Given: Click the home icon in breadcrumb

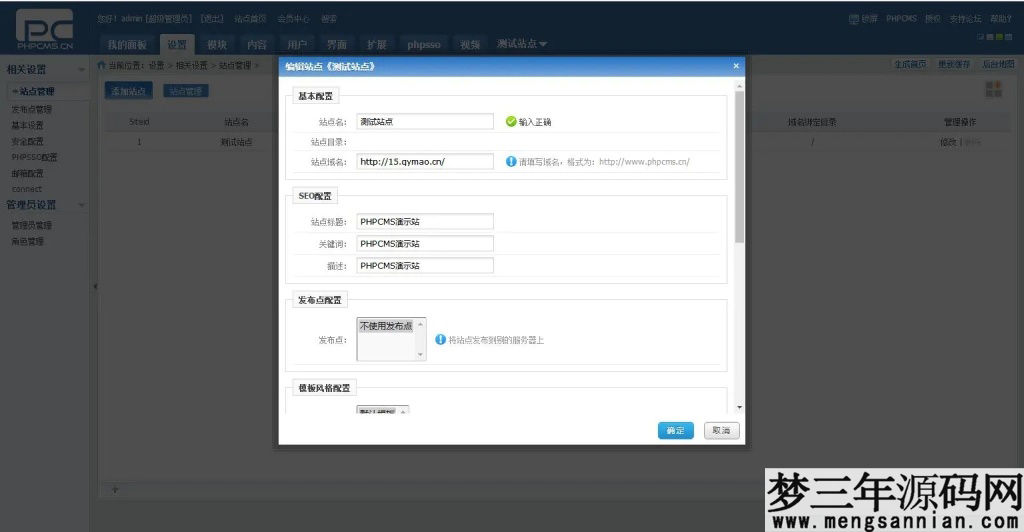Looking at the screenshot, I should 101,65.
